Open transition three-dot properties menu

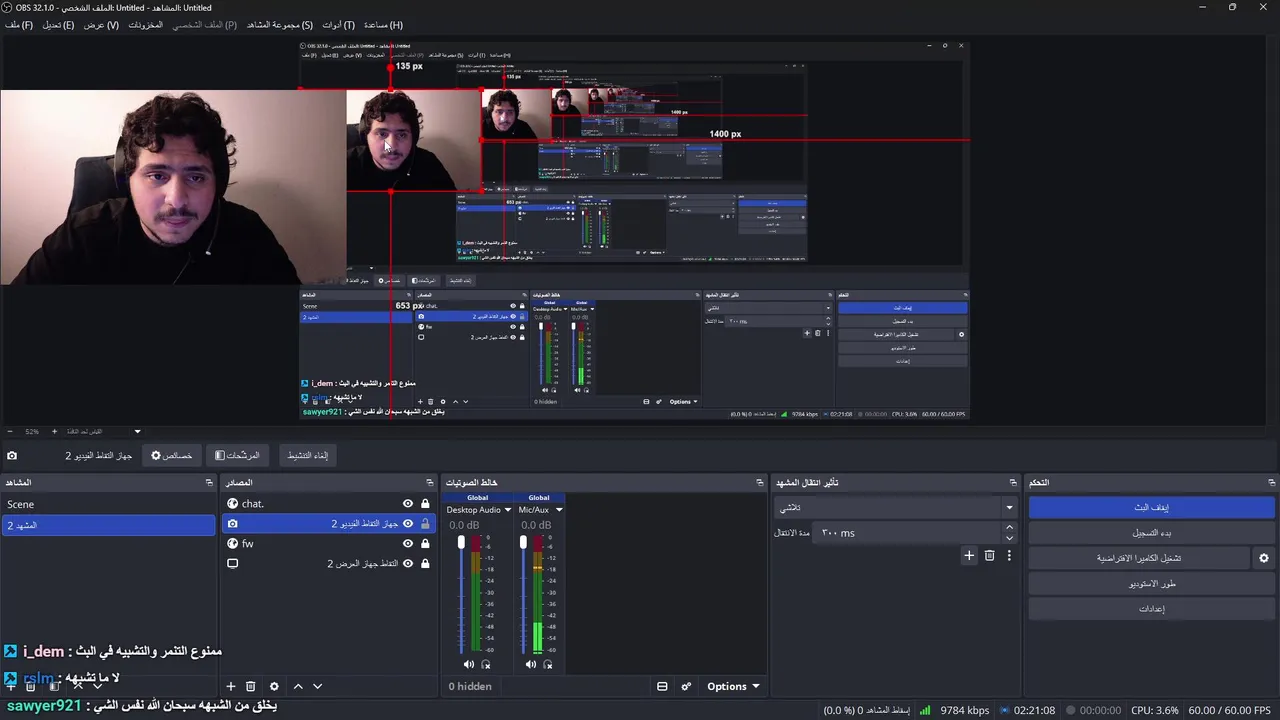tap(1009, 555)
